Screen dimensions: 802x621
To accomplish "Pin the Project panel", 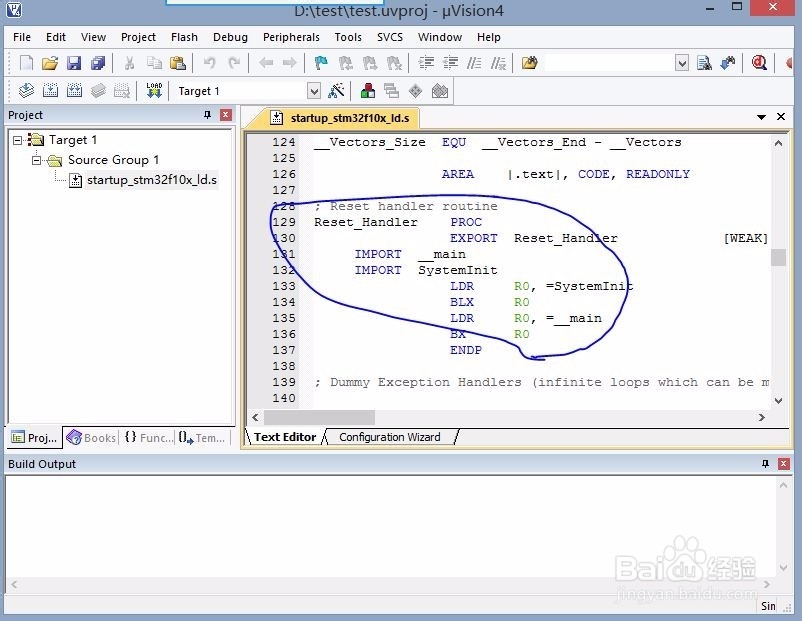I will (x=207, y=115).
